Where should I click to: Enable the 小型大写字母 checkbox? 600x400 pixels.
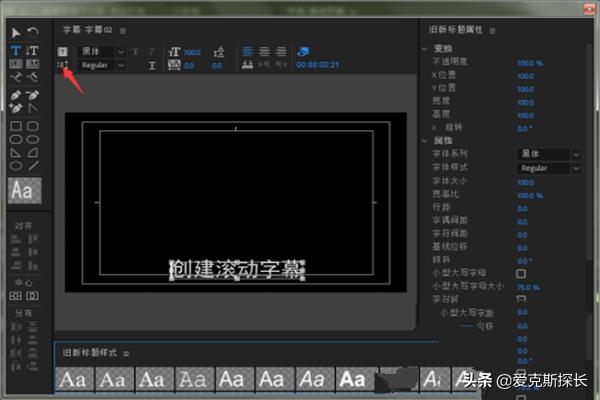click(521, 274)
